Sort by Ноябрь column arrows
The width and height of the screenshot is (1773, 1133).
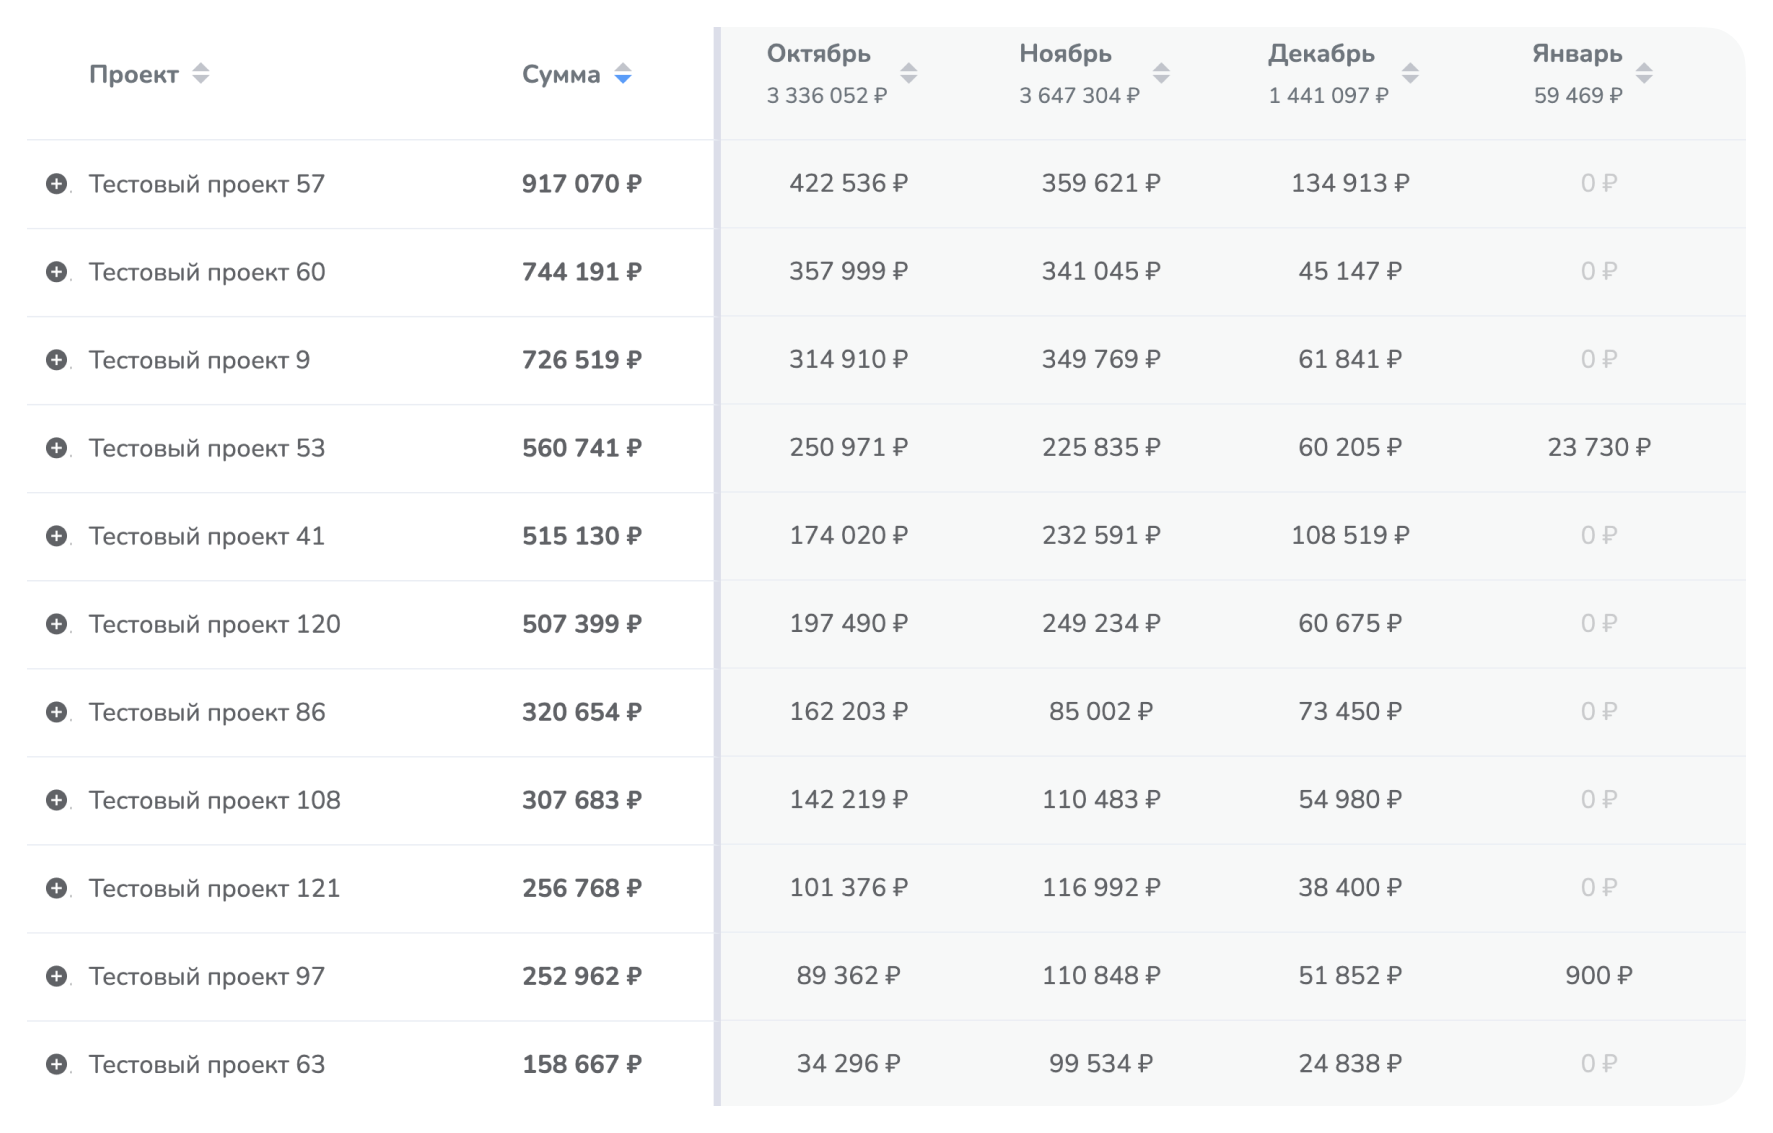tap(1161, 73)
